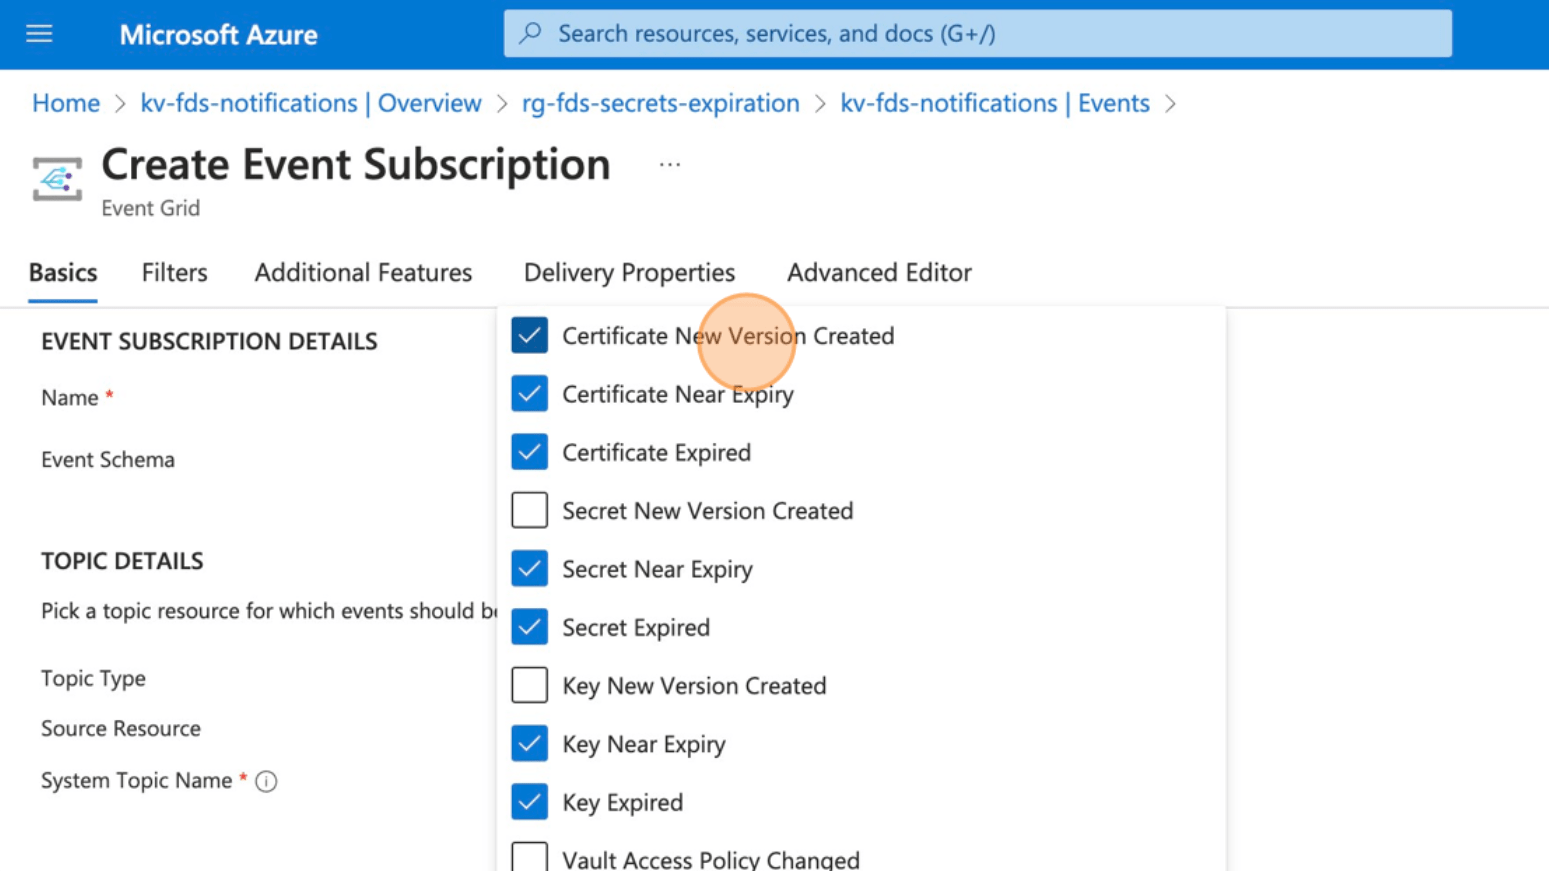Click the TOPIC DETAILS heading

[x=122, y=561]
